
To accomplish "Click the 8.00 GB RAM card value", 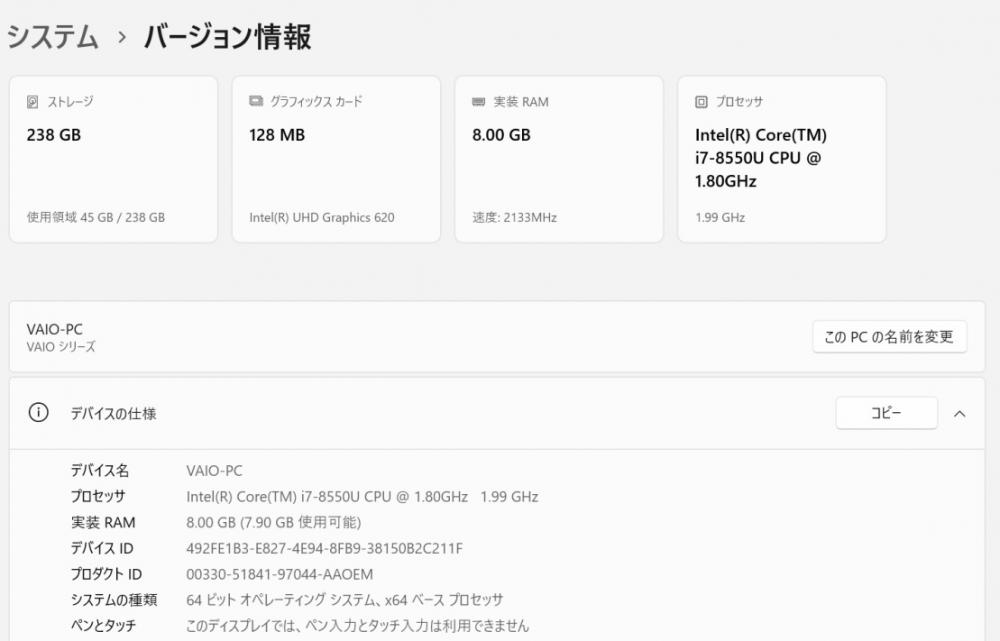I will coord(501,135).
